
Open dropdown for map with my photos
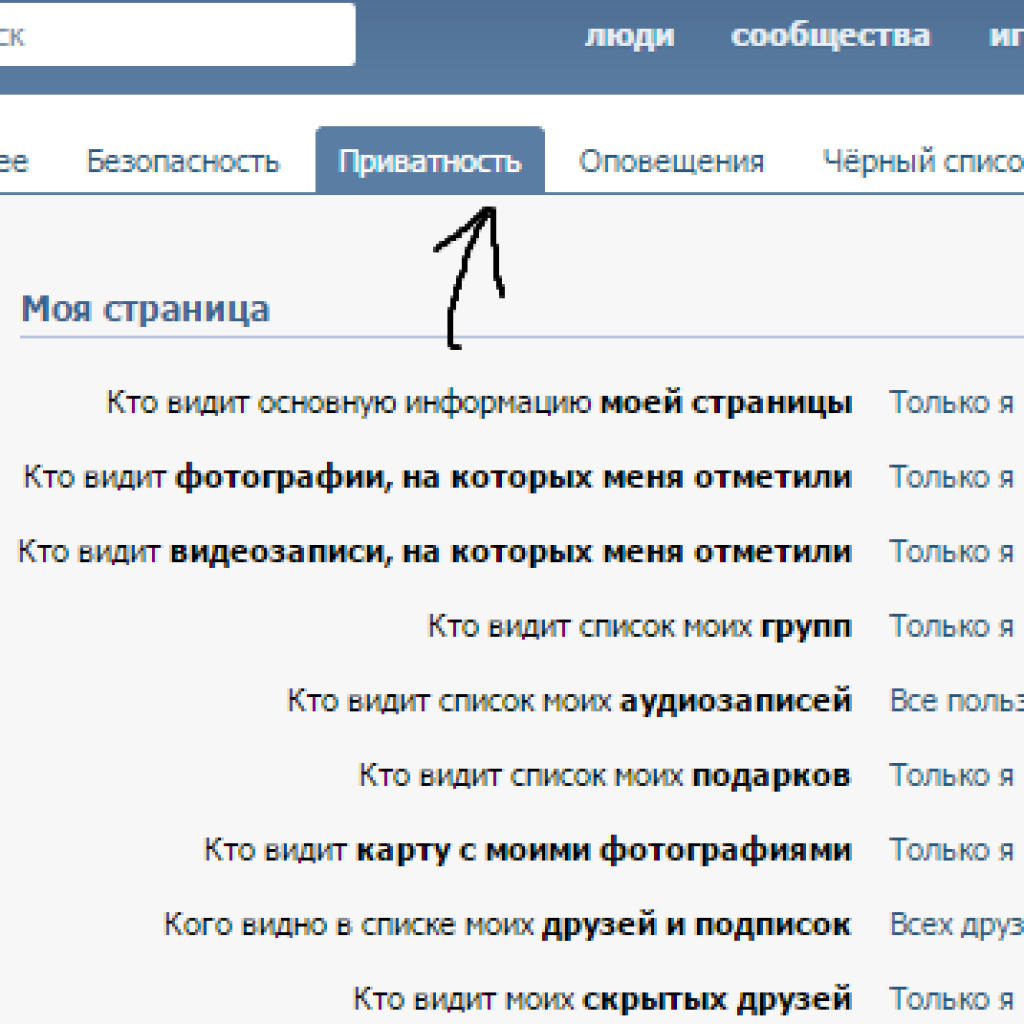click(952, 850)
